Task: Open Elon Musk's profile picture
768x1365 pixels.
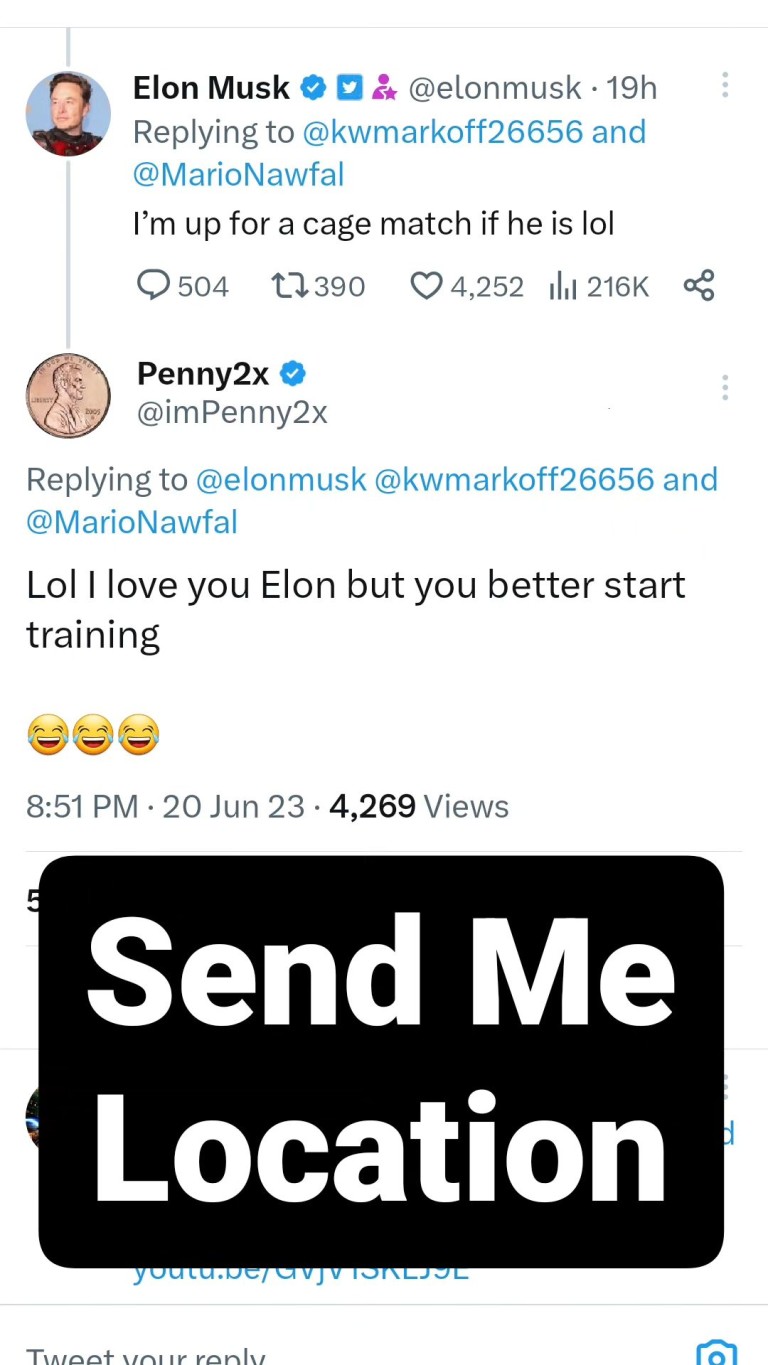Action: point(68,114)
